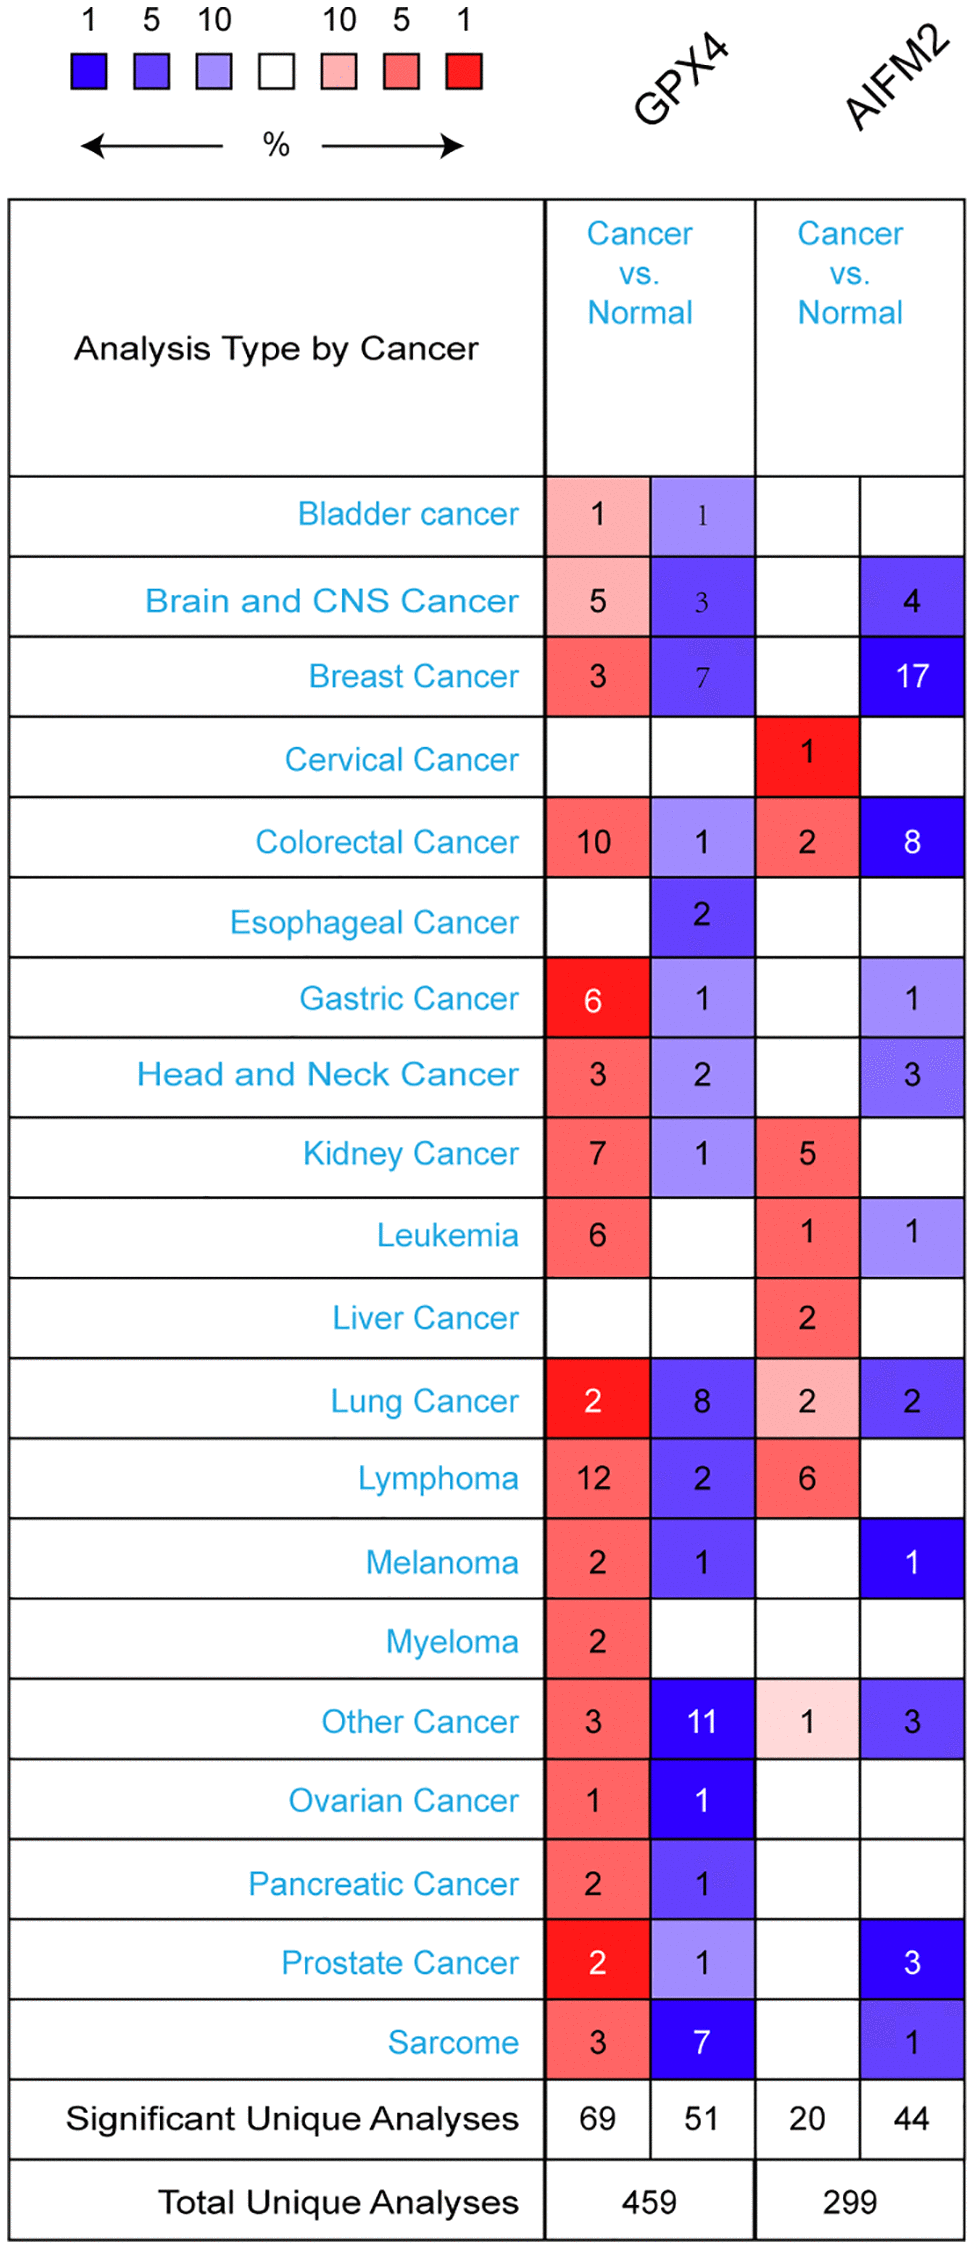Image resolution: width=975 pixels, height=2250 pixels.
Task: Open the Brain and CNS Cancer link
Action: [332, 601]
